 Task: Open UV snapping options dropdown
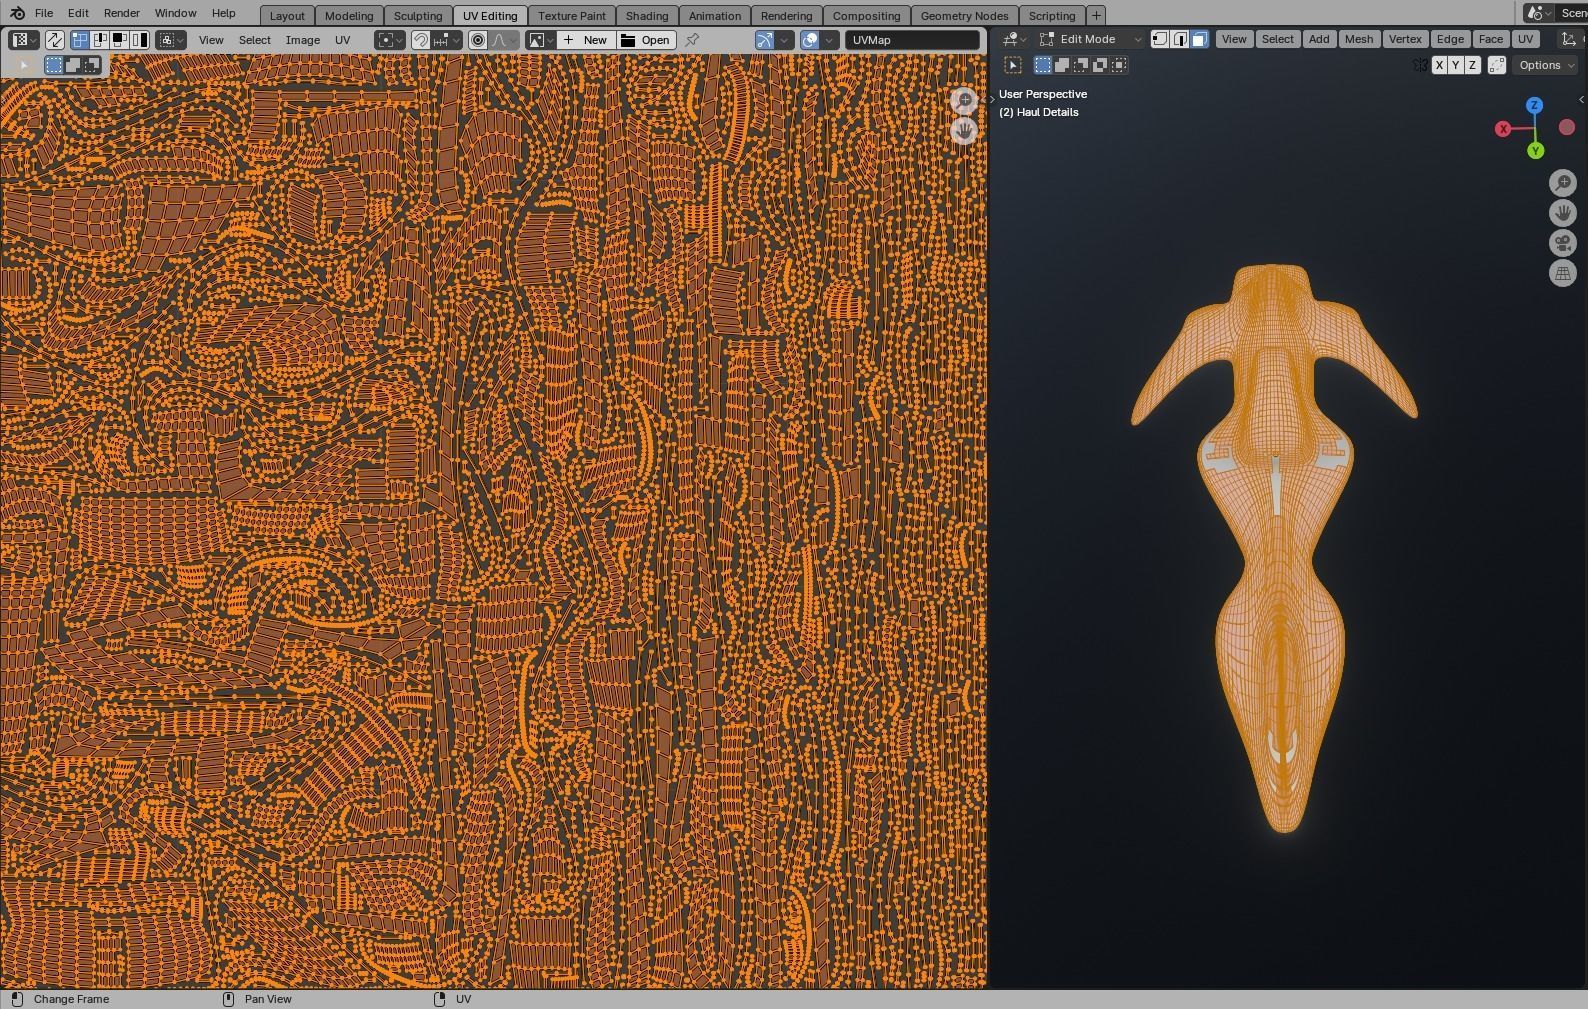pyautogui.click(x=447, y=40)
